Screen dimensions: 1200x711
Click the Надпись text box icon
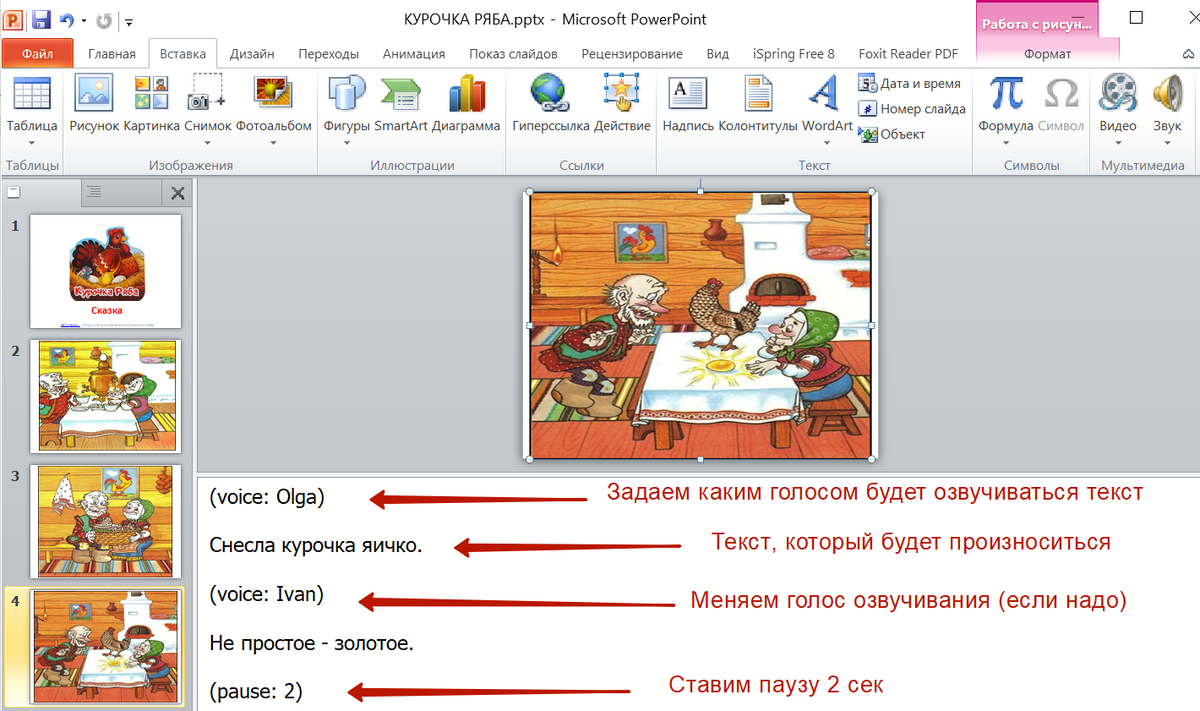(x=688, y=94)
